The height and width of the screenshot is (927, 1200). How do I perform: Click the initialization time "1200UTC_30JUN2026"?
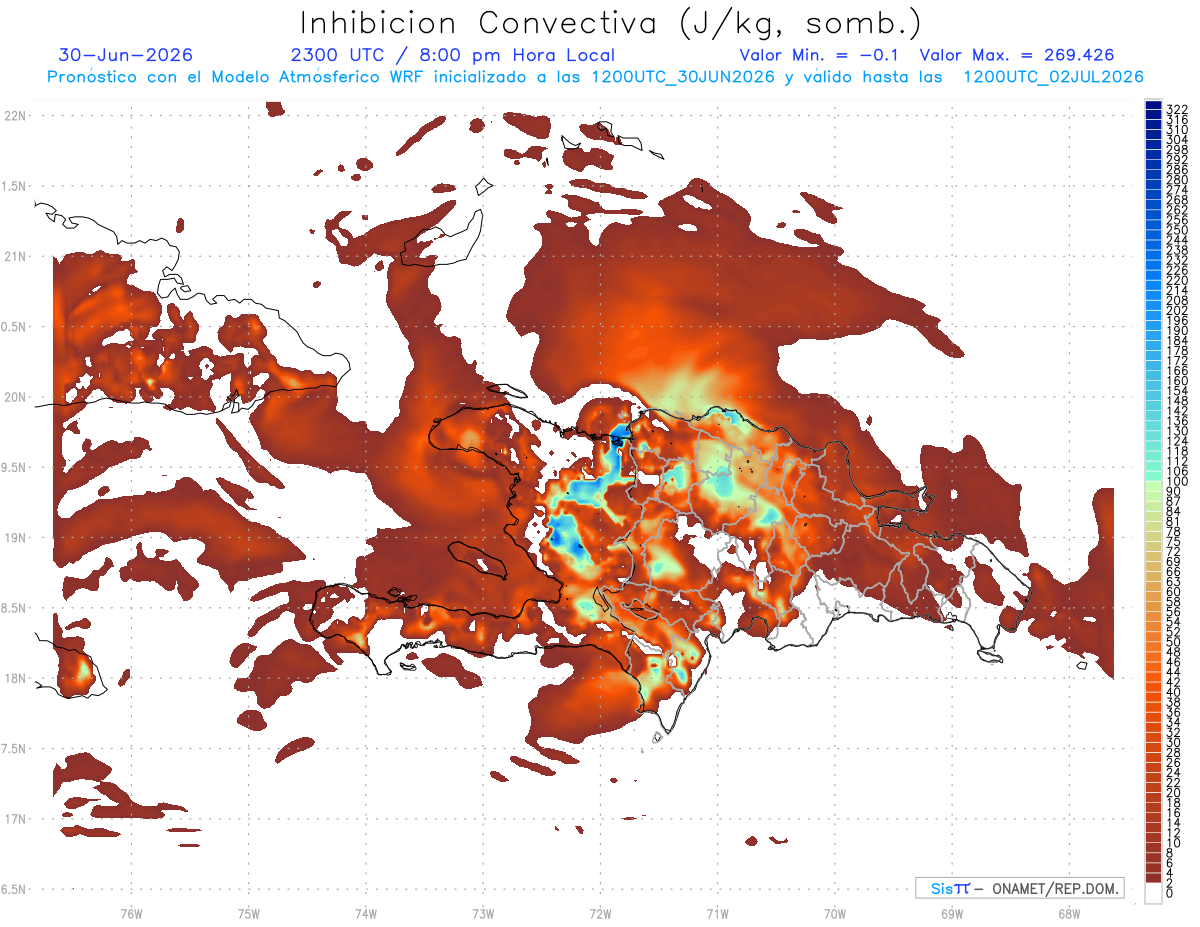[x=683, y=77]
